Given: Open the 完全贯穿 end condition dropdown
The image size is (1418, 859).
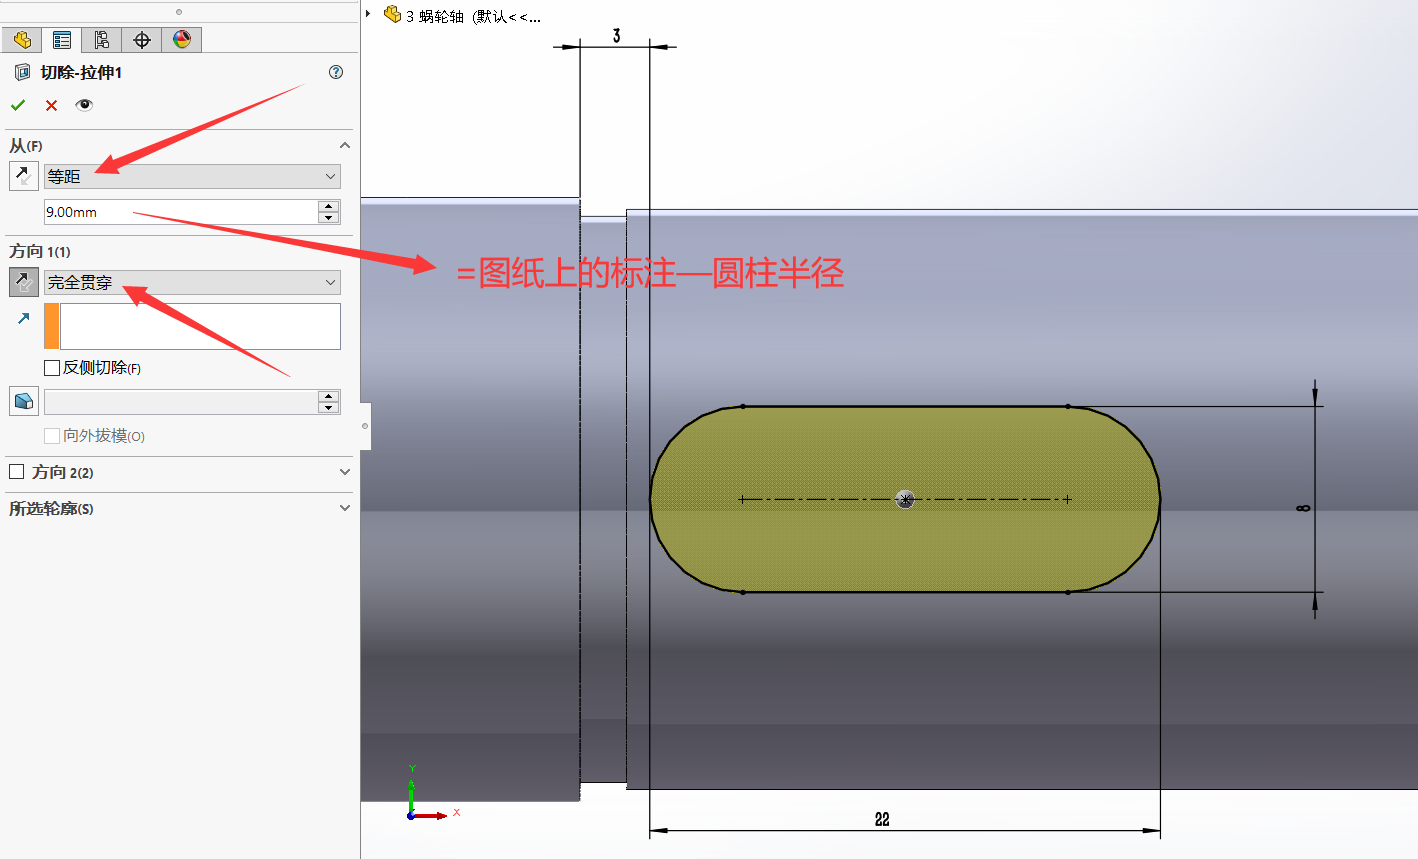Looking at the screenshot, I should 192,282.
